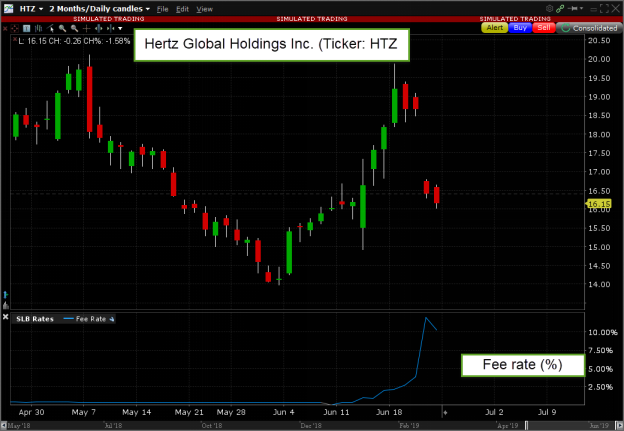Click the compress horizontal scale icon
This screenshot has width=624, height=431.
coord(111,28)
